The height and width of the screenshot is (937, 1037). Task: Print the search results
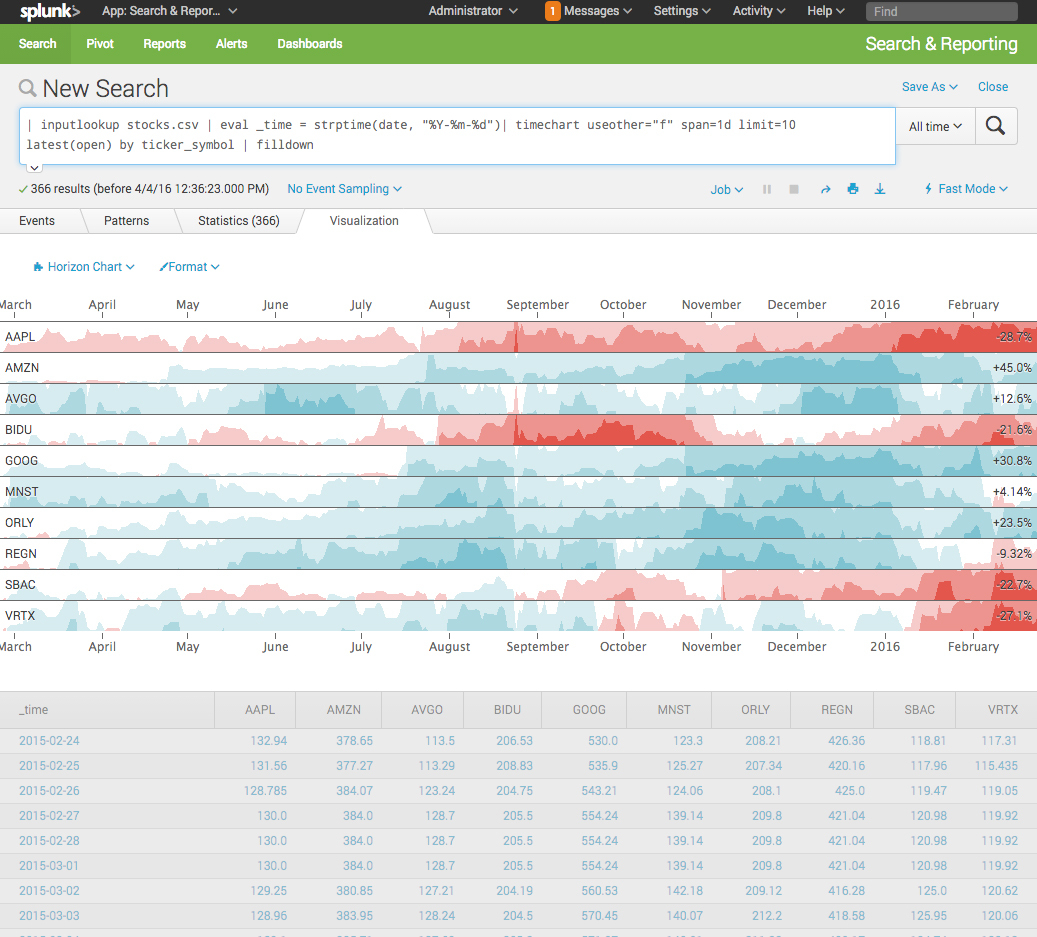853,189
